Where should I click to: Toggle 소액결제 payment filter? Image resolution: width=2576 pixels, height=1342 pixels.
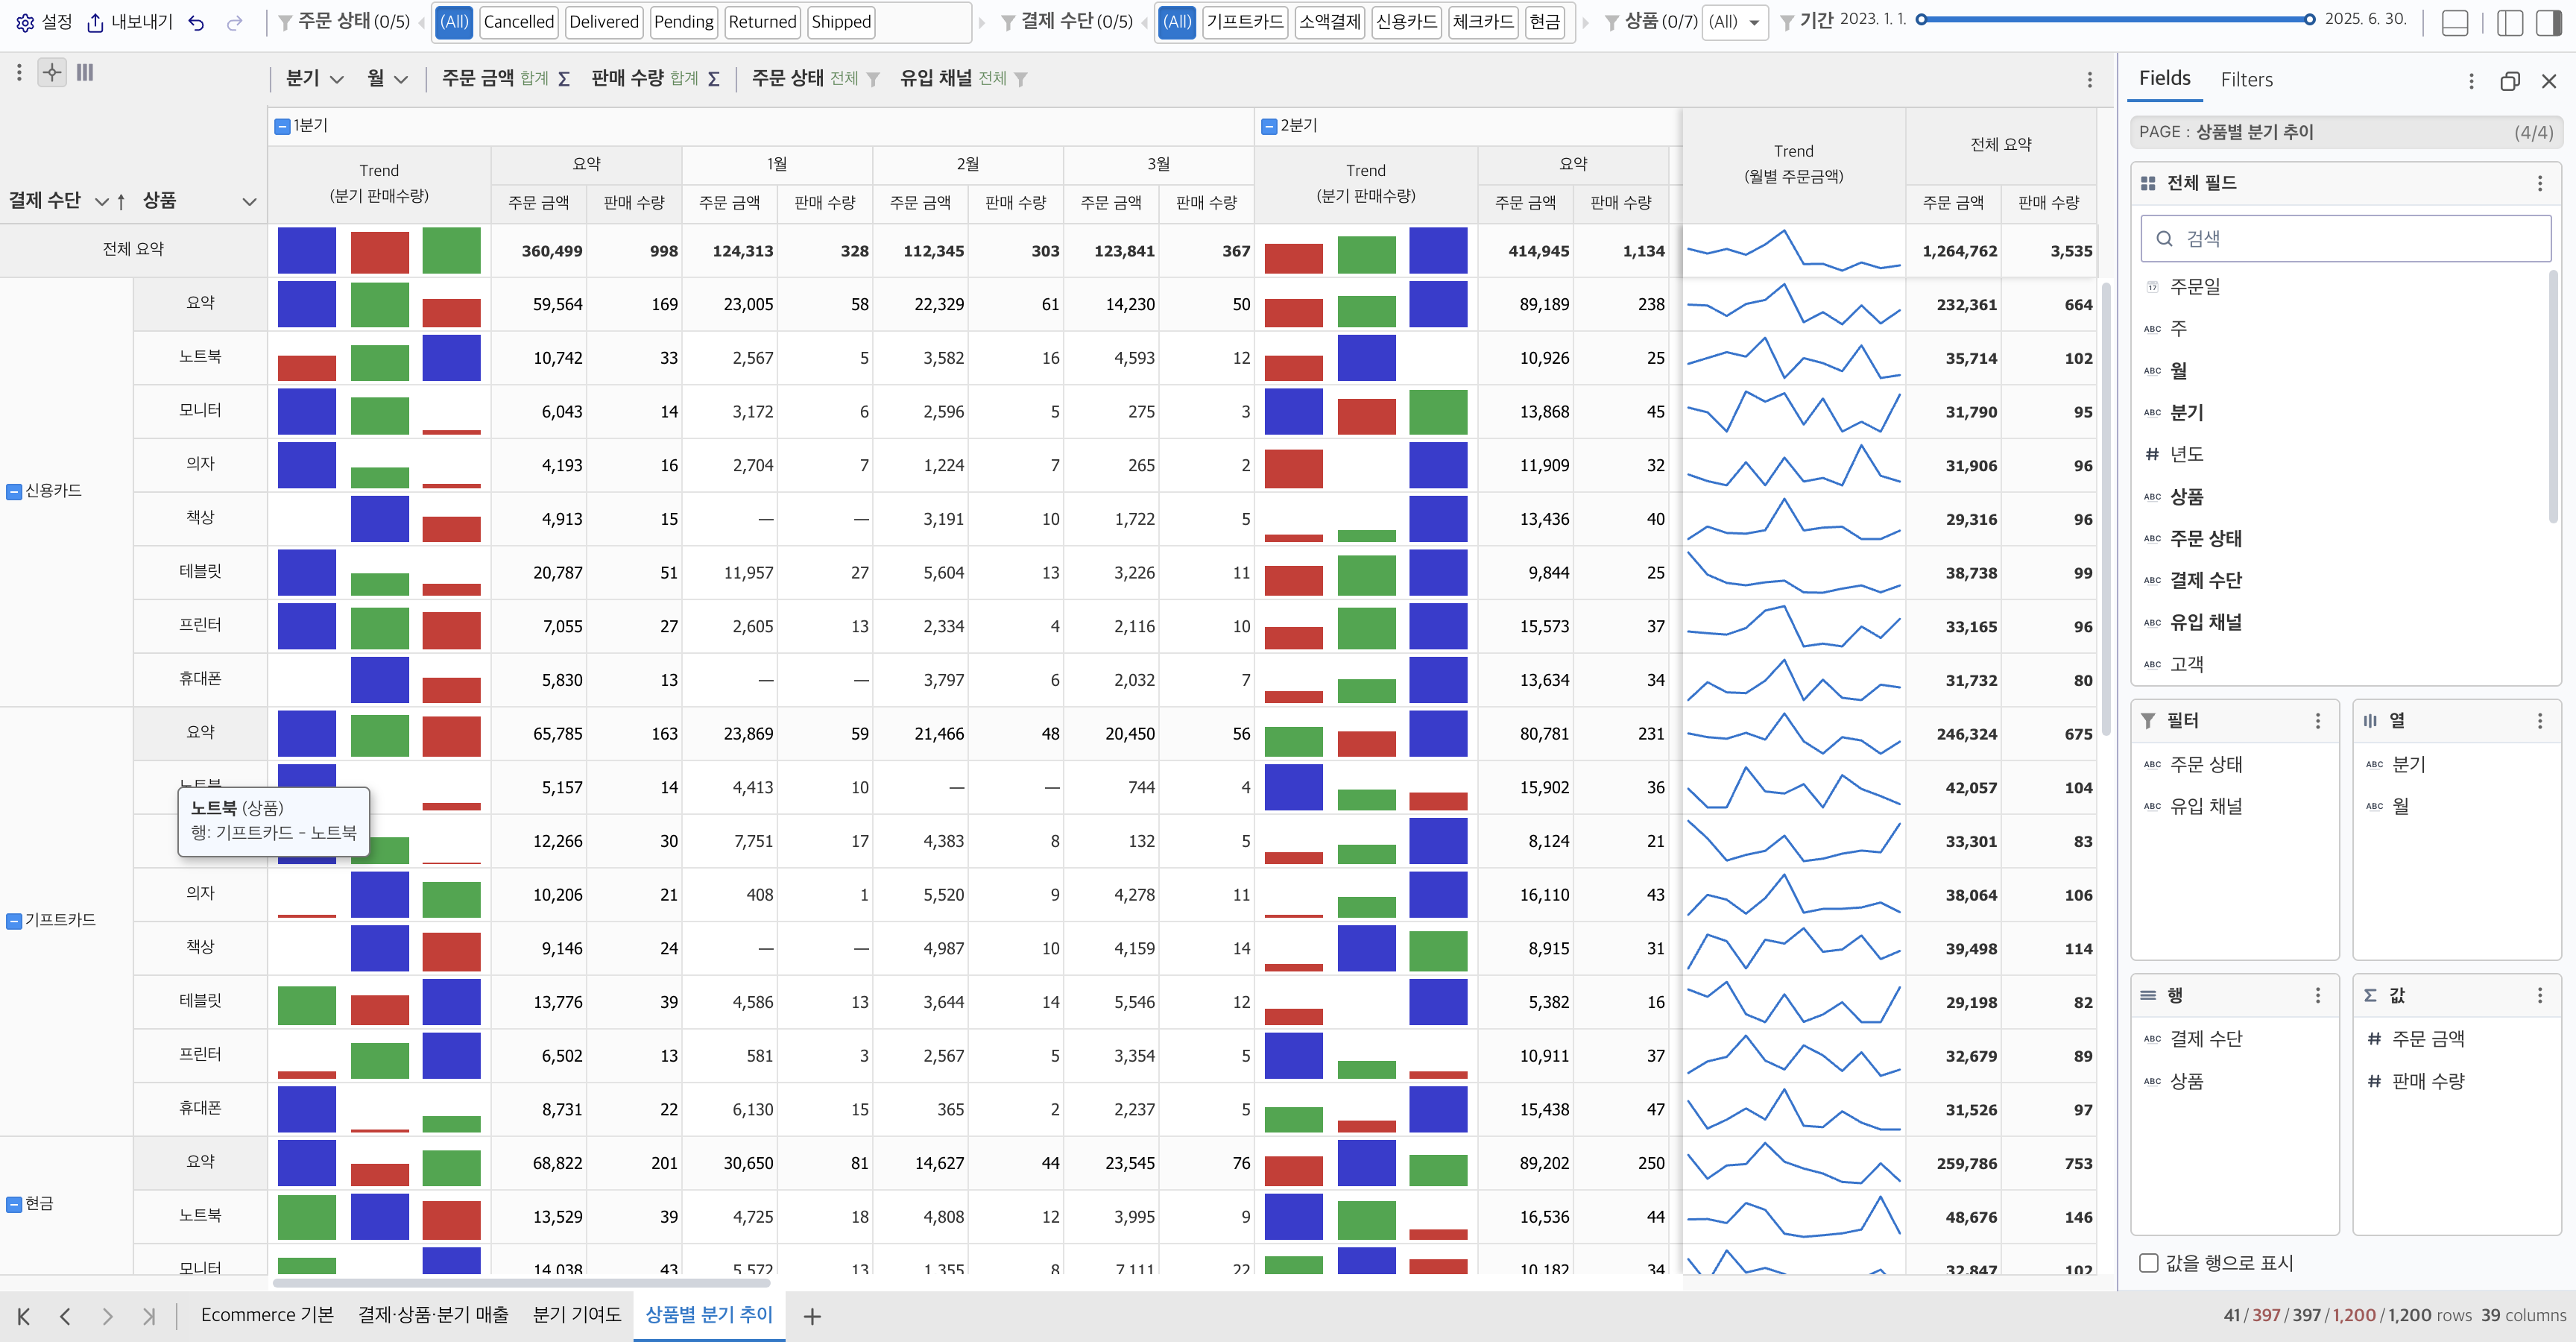[1329, 22]
